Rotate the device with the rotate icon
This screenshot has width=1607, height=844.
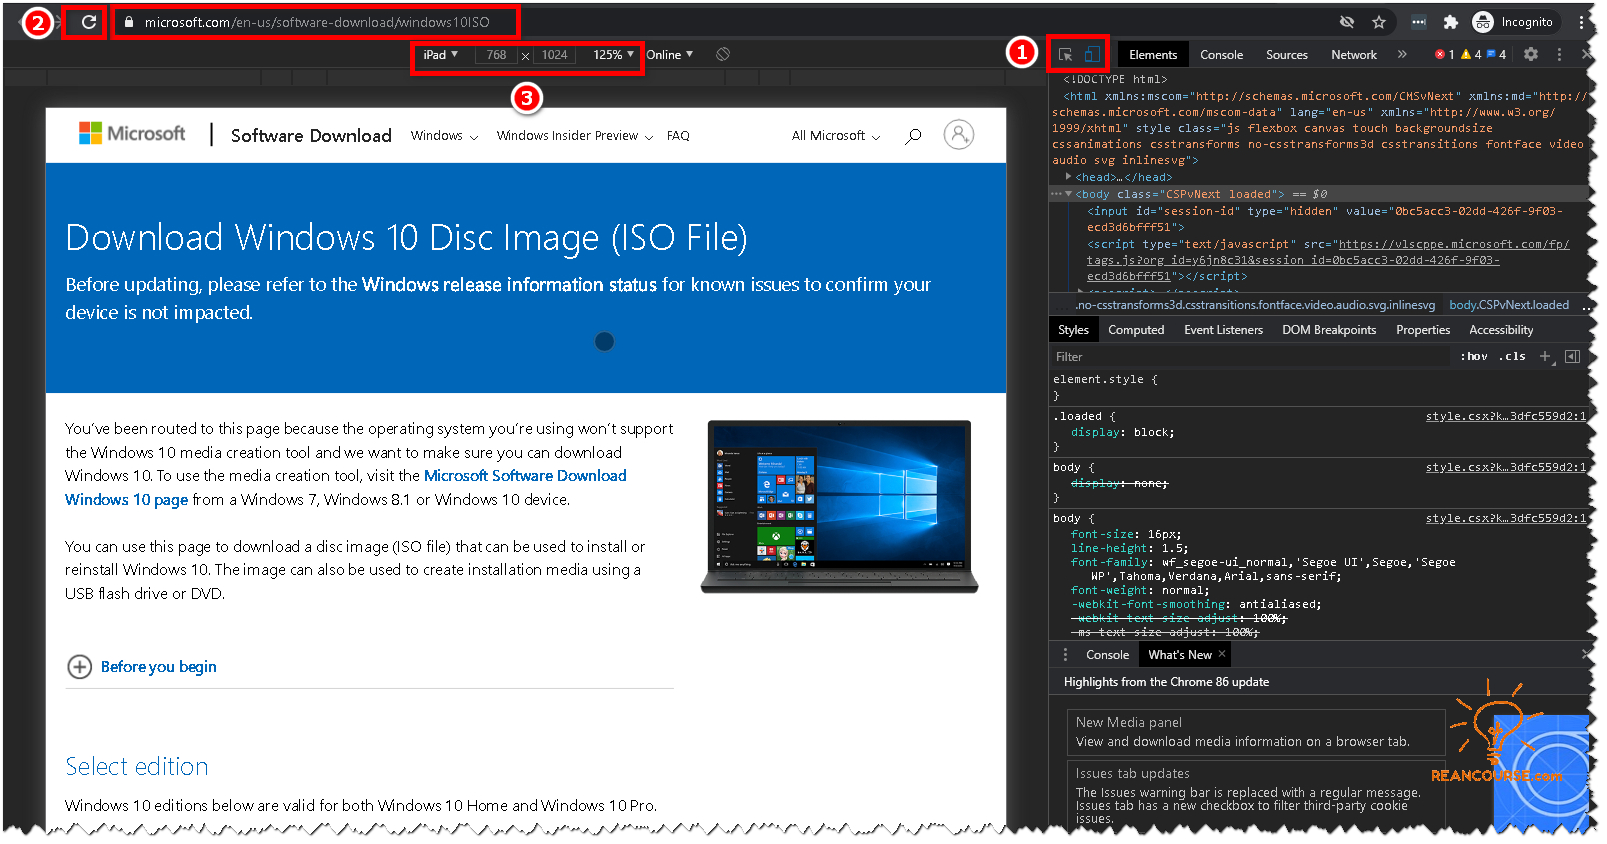(x=723, y=55)
